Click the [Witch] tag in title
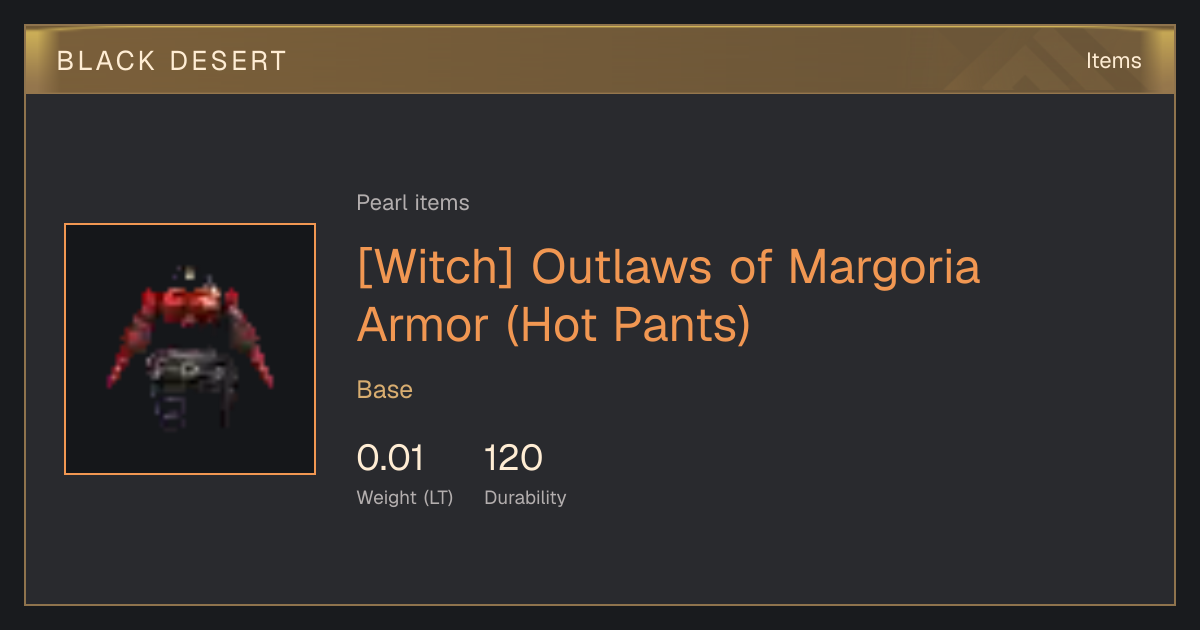1200x630 pixels. (437, 267)
